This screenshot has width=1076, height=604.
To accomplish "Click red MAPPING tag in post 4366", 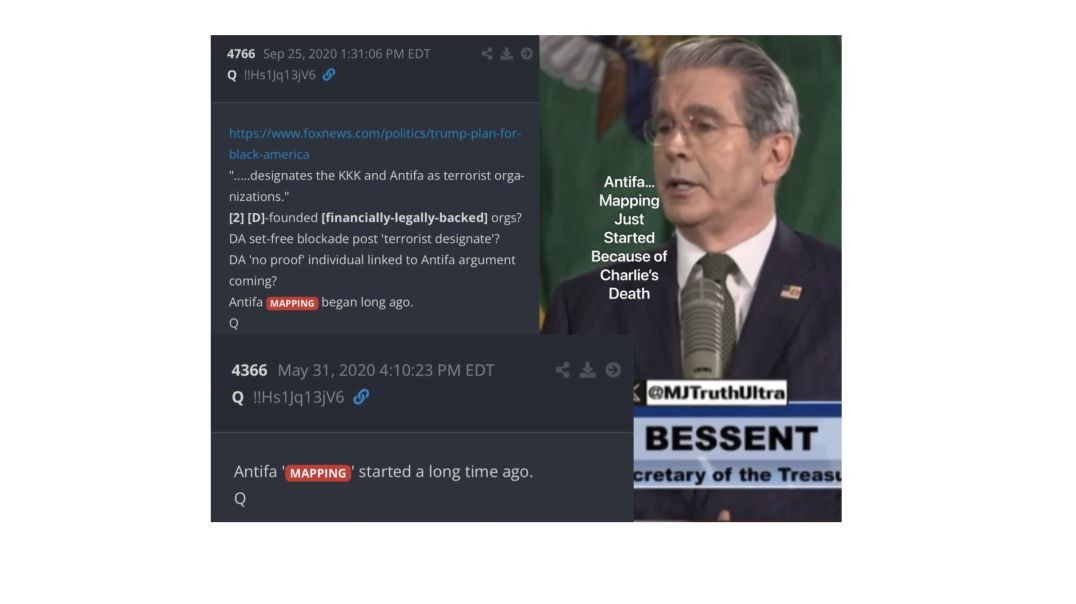I will (x=318, y=473).
